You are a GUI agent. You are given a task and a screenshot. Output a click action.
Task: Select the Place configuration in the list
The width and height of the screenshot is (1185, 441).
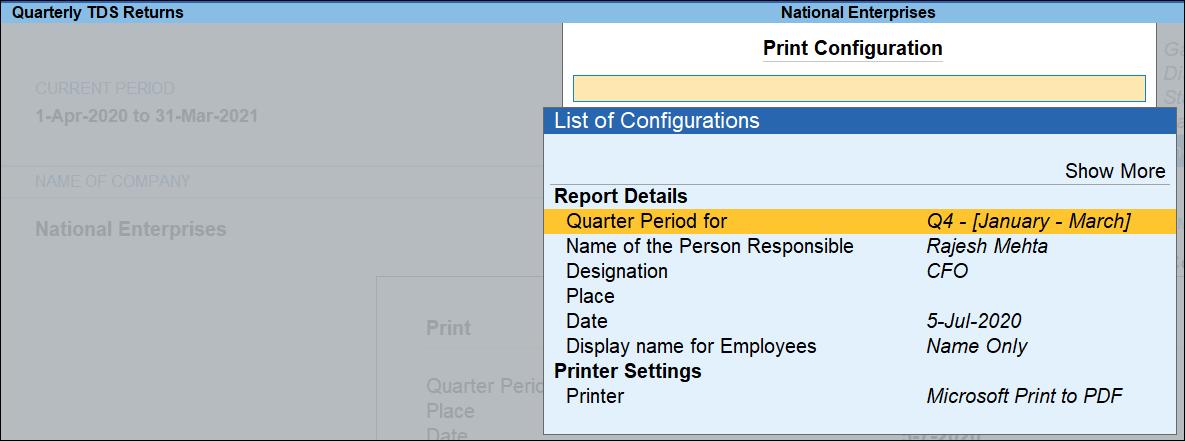(590, 296)
